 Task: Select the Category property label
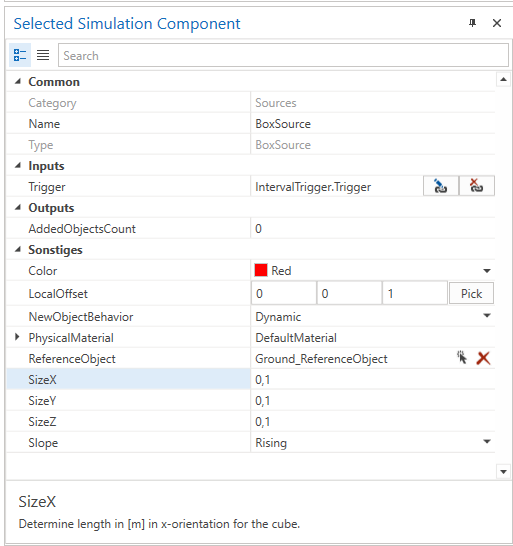52,103
